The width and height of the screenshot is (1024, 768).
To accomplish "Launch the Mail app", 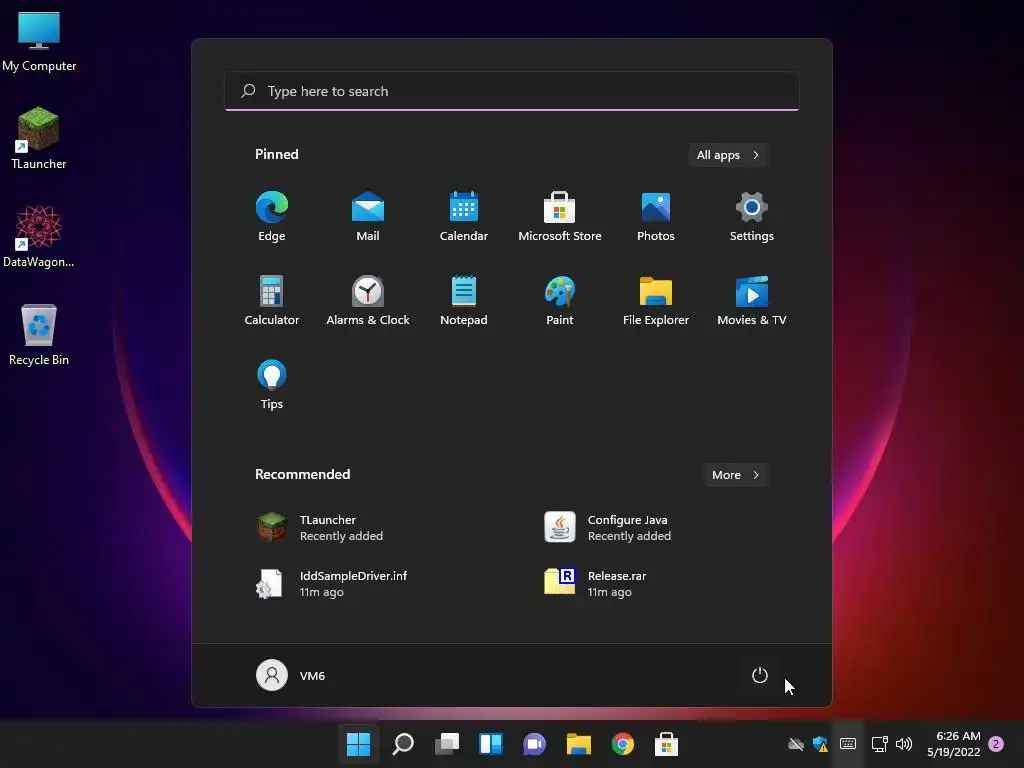I will coord(368,217).
